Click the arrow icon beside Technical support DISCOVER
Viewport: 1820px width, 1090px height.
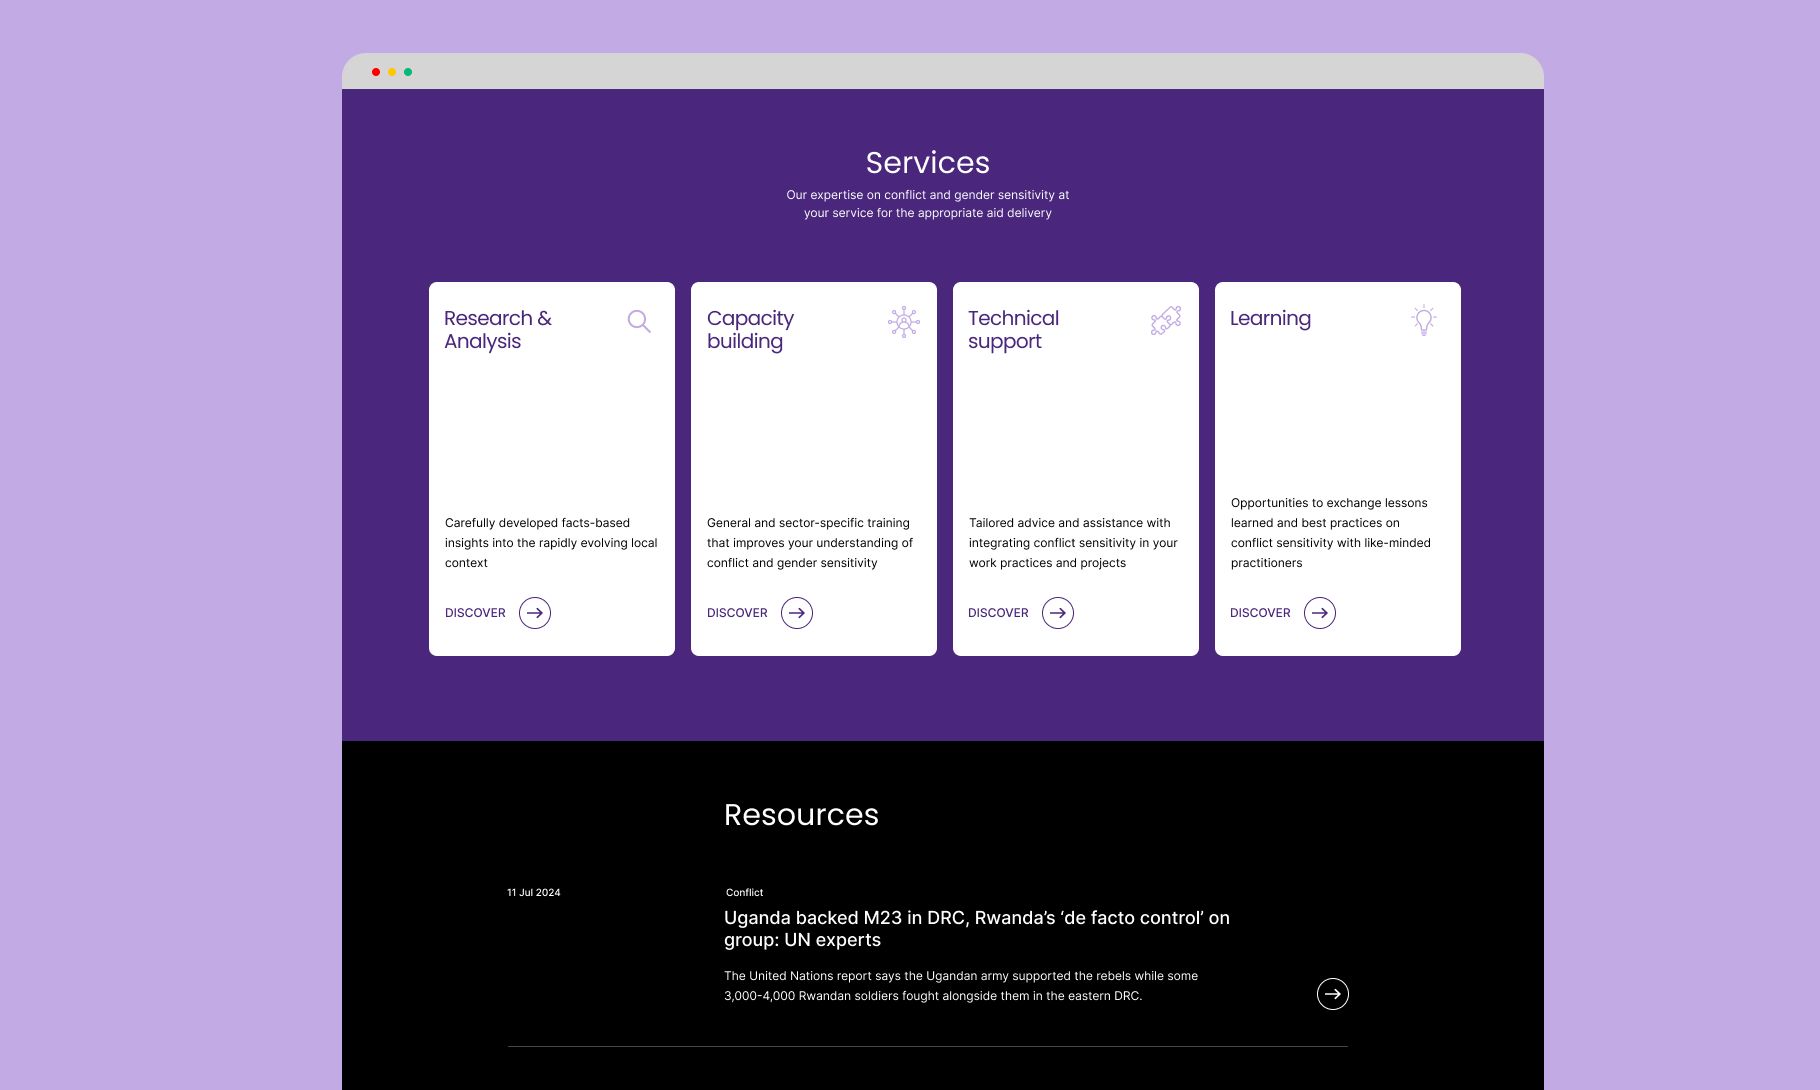[1058, 613]
